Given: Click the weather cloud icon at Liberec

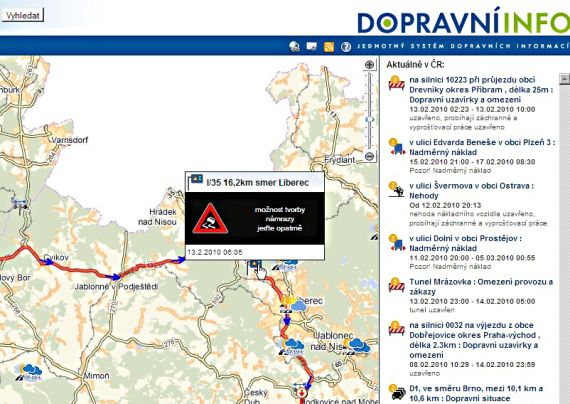Looking at the screenshot, I should pyautogui.click(x=298, y=306).
